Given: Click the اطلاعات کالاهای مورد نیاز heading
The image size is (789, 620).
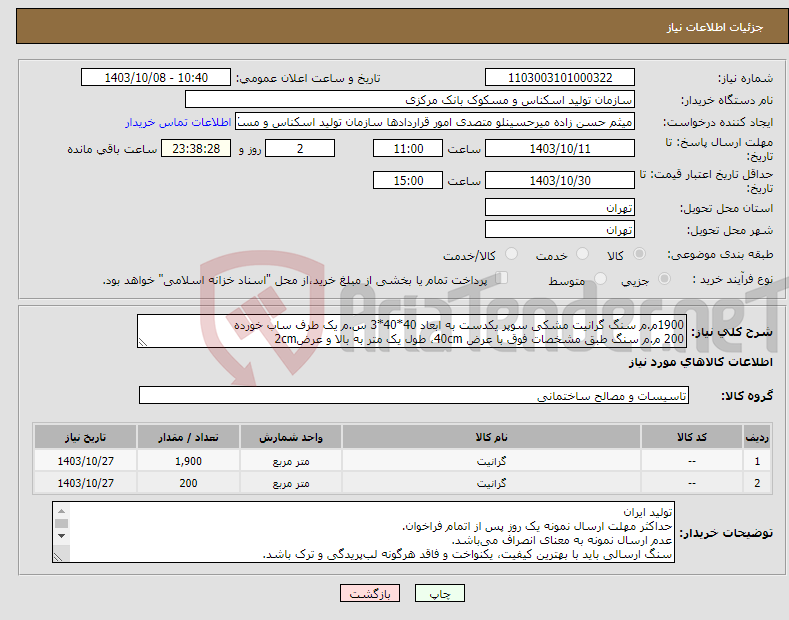Looking at the screenshot, I should pos(700,362).
